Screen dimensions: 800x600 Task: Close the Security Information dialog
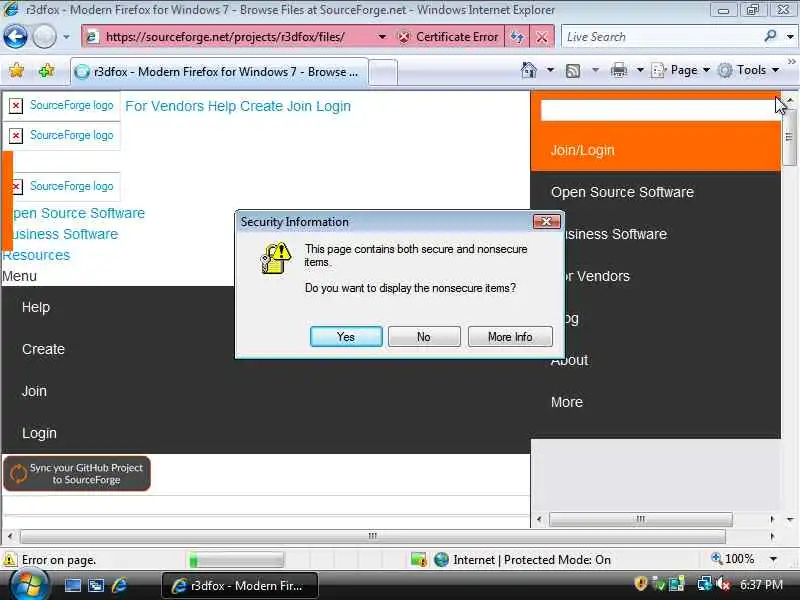(546, 221)
